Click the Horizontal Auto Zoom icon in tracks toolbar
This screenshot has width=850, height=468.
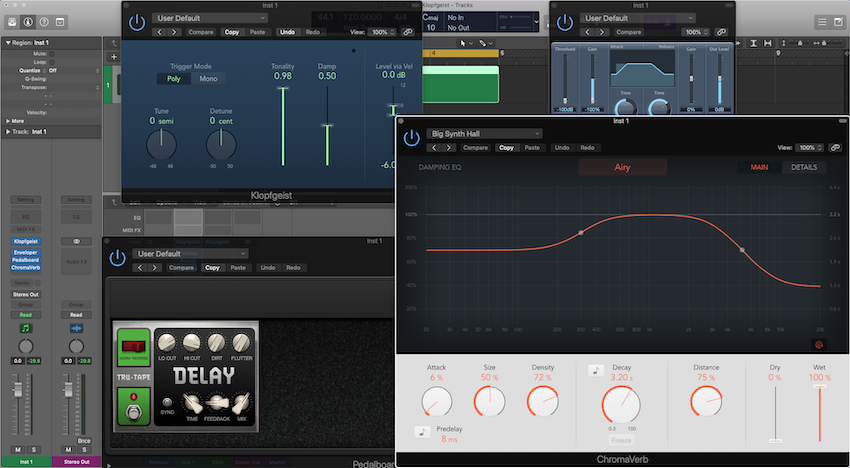(768, 43)
